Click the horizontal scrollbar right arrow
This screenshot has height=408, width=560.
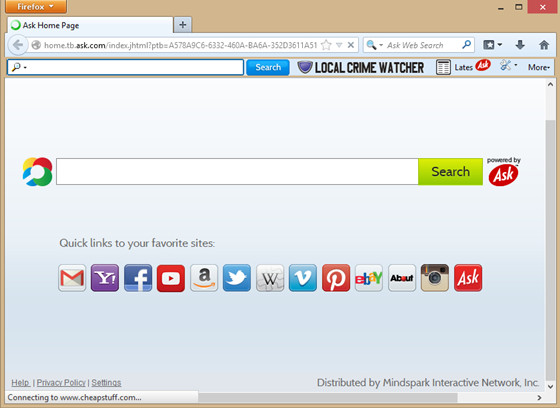539,397
